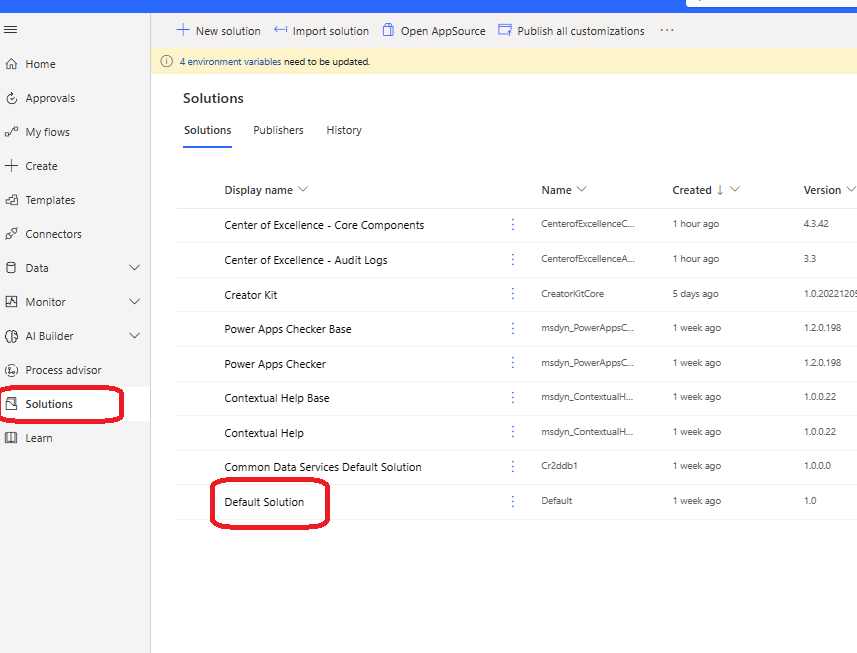The height and width of the screenshot is (653, 857).
Task: Expand the AI Builder section
Action: pyautogui.click(x=134, y=335)
